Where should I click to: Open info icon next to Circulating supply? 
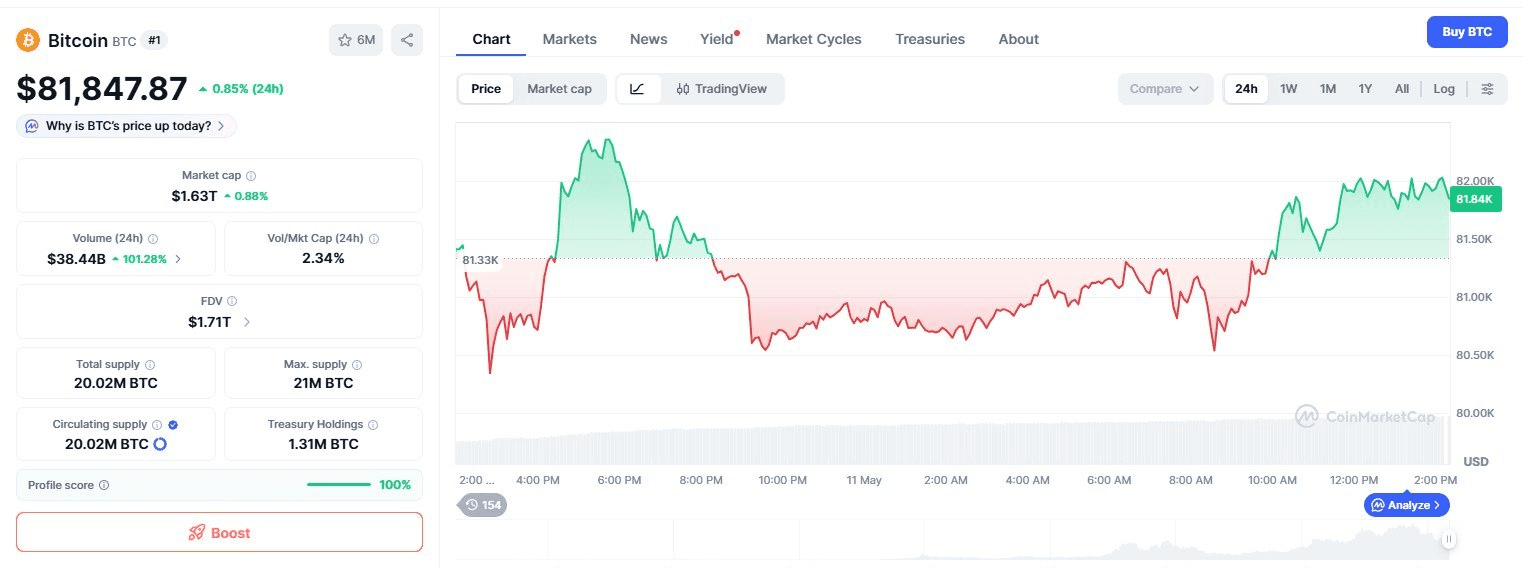157,425
